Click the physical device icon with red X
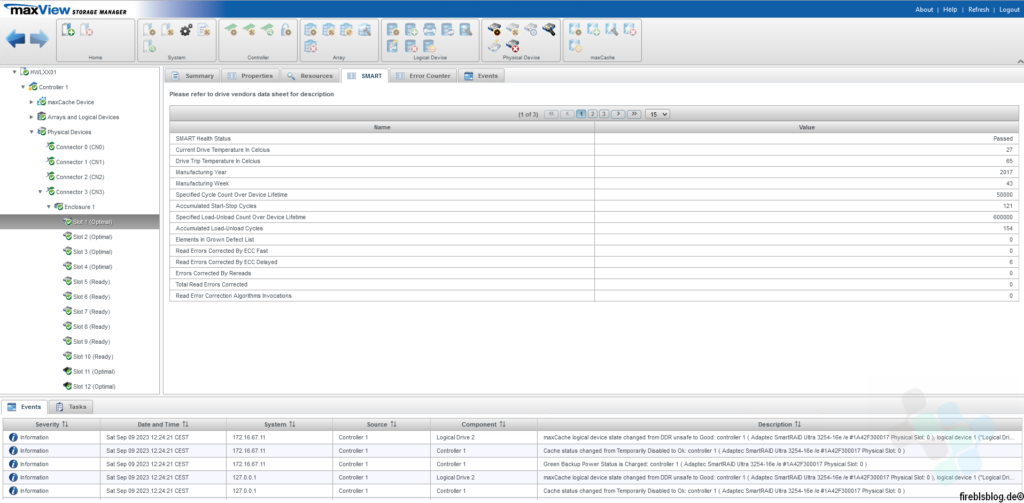Screen dimensions: 1024x503 (515, 46)
